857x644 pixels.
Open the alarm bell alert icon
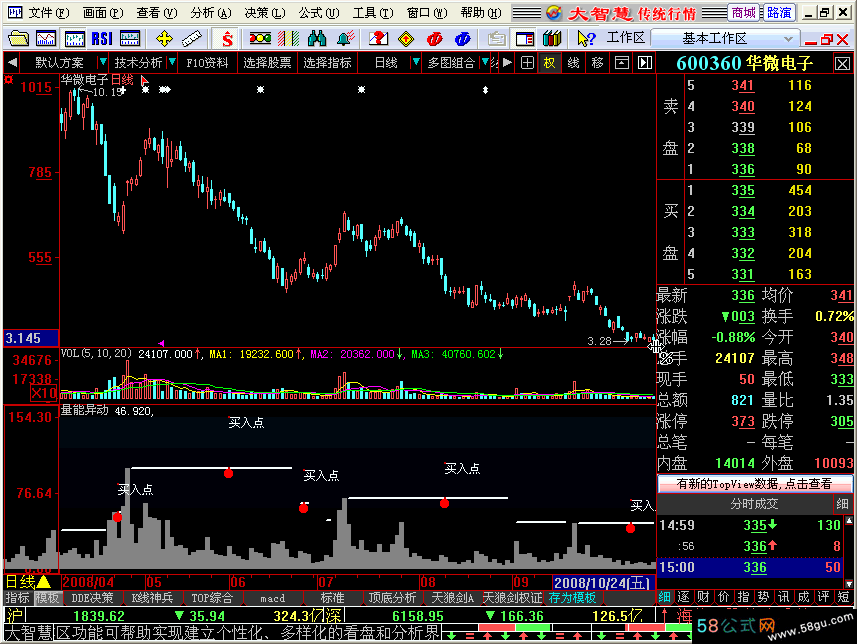(345, 39)
